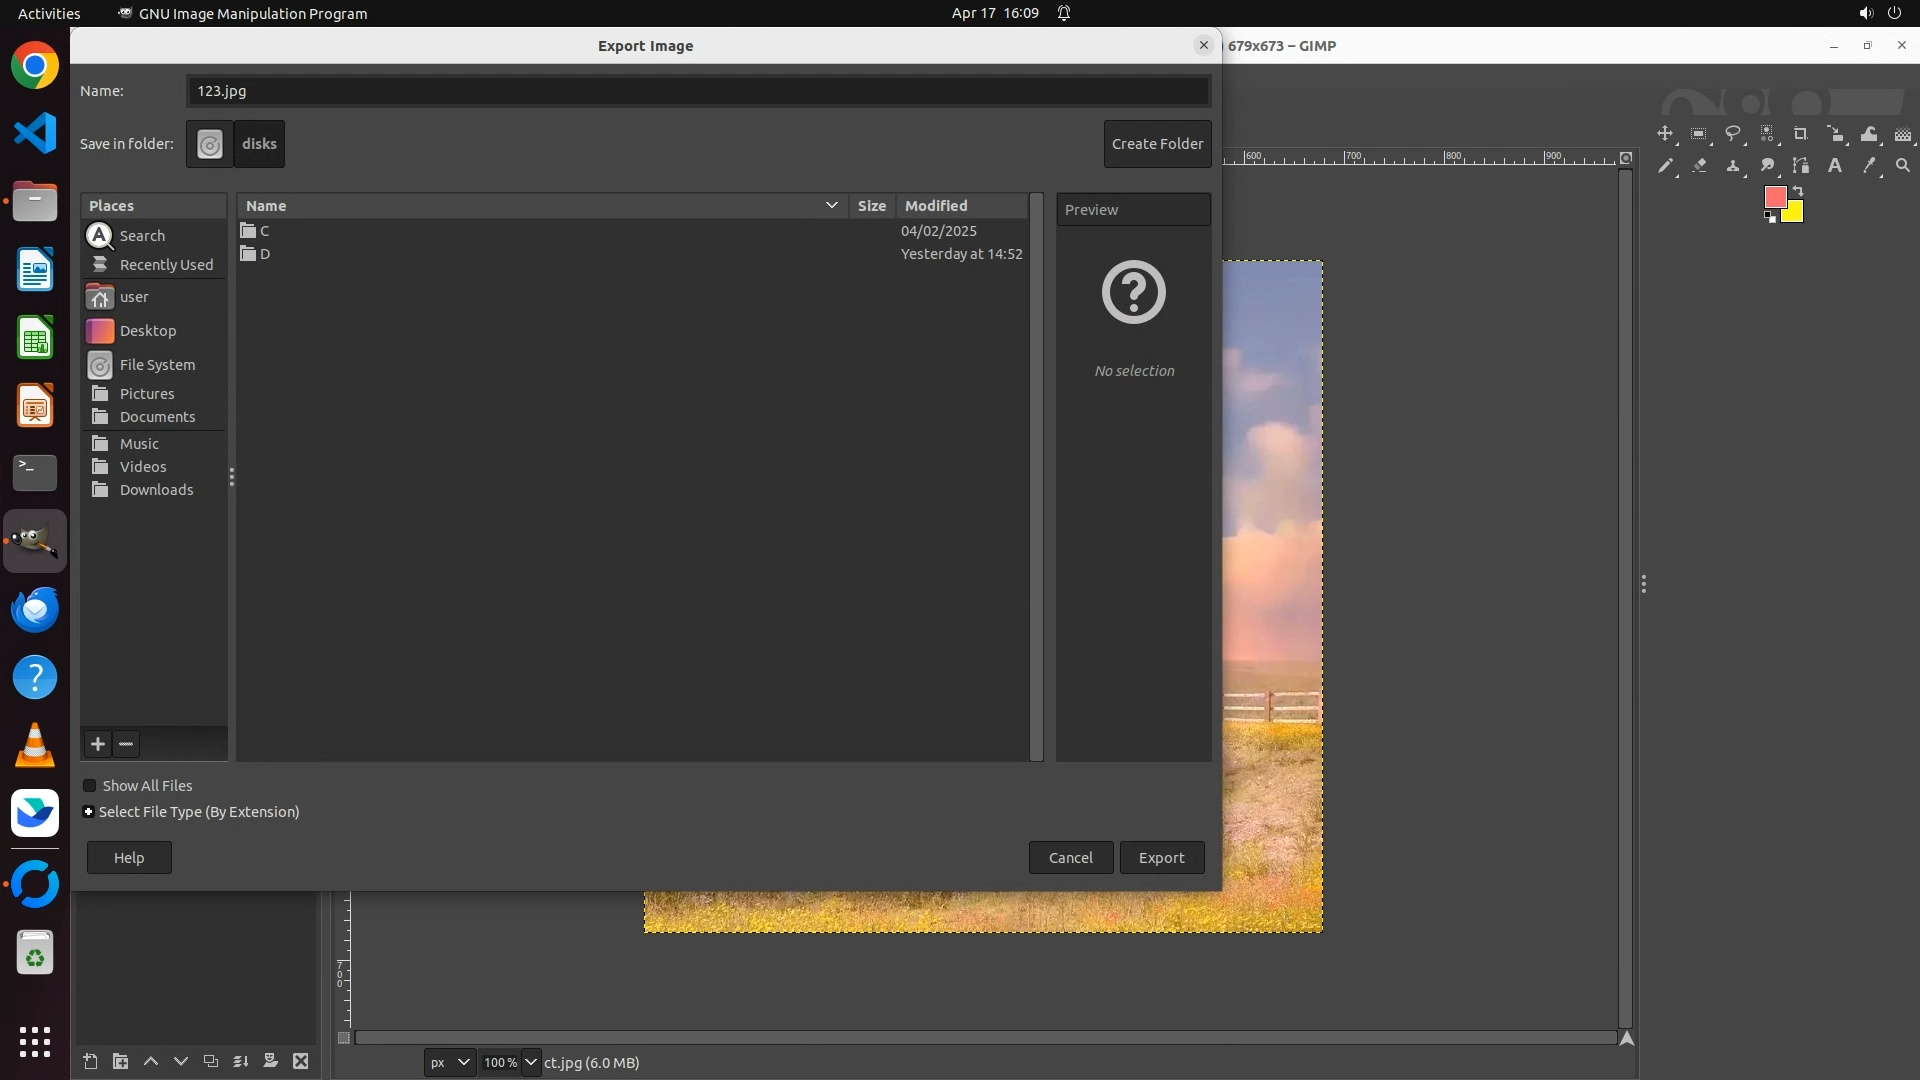Open the px unit dropdown

pos(449,1062)
